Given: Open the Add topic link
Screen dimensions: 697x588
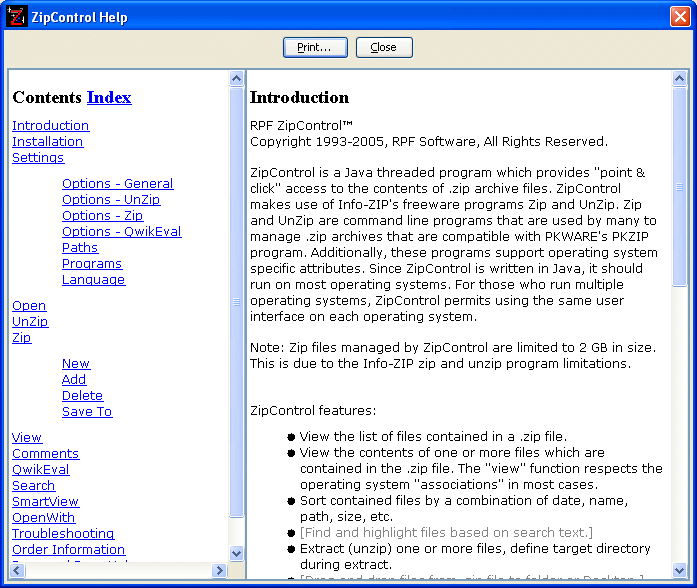Looking at the screenshot, I should coord(74,380).
